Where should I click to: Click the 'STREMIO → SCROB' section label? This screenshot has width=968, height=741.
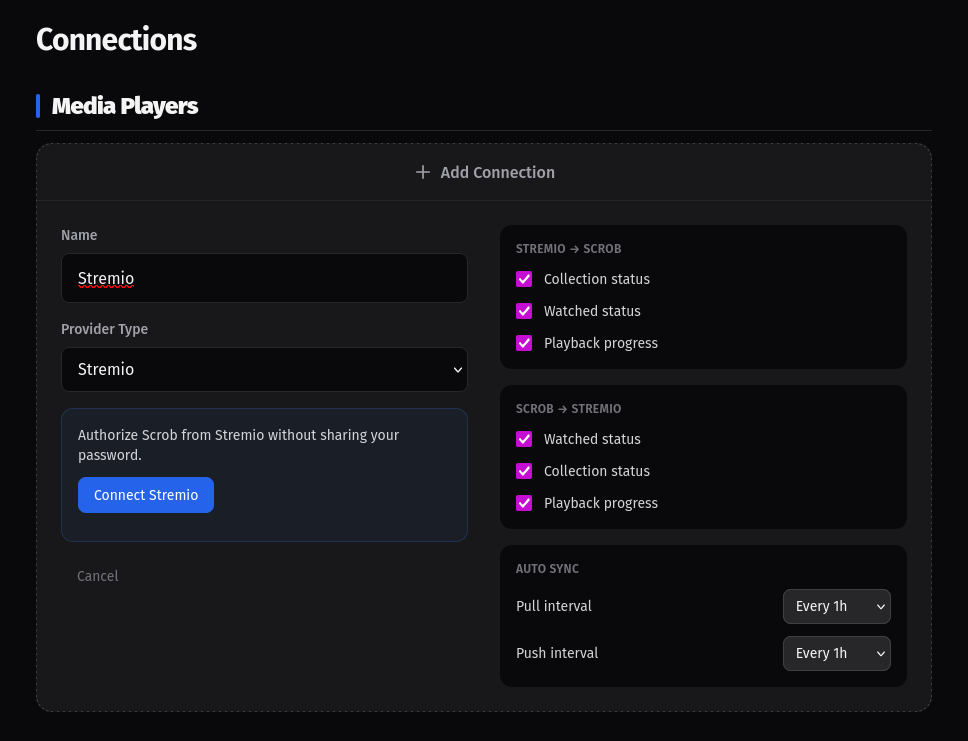point(569,249)
